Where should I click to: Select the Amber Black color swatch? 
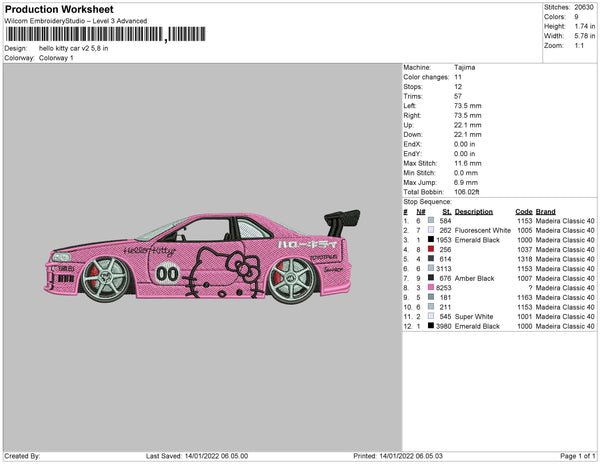click(x=430, y=278)
